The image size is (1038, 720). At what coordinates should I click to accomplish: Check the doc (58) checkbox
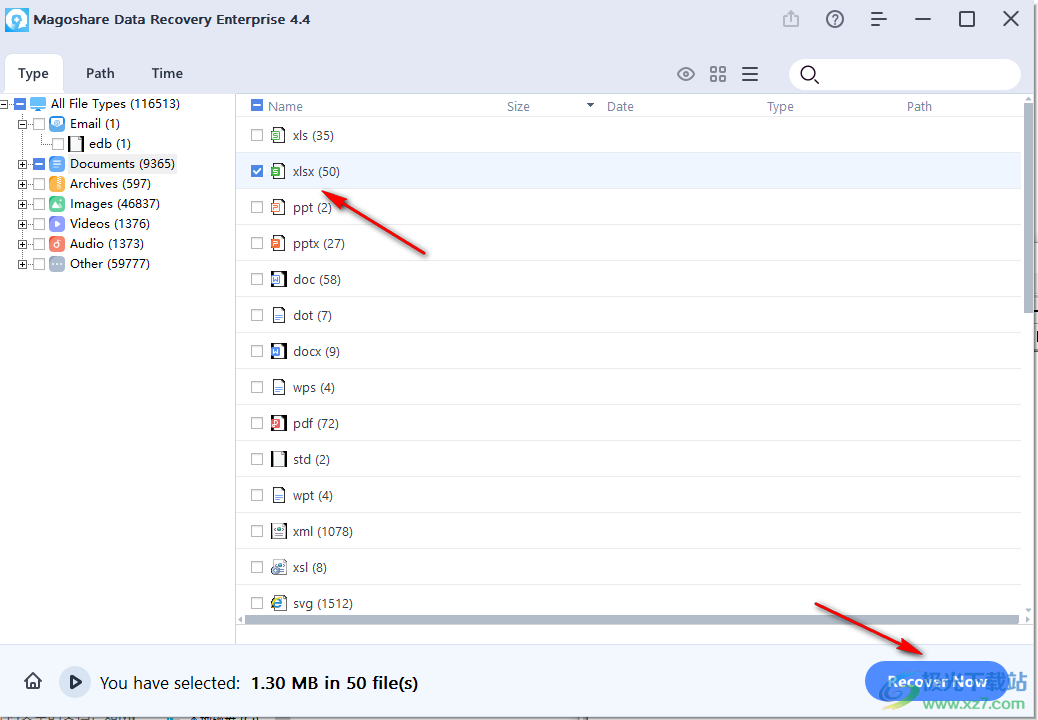pyautogui.click(x=257, y=279)
